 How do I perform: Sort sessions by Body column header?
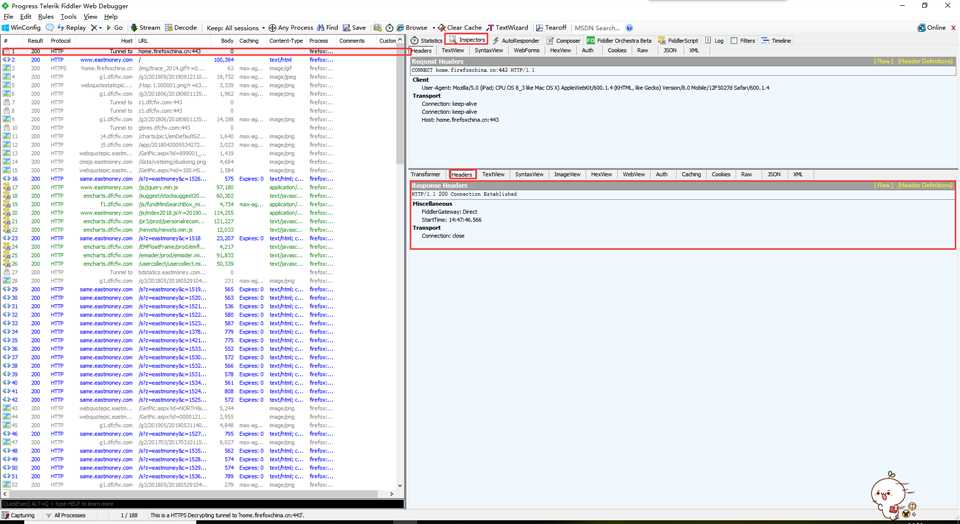point(226,40)
